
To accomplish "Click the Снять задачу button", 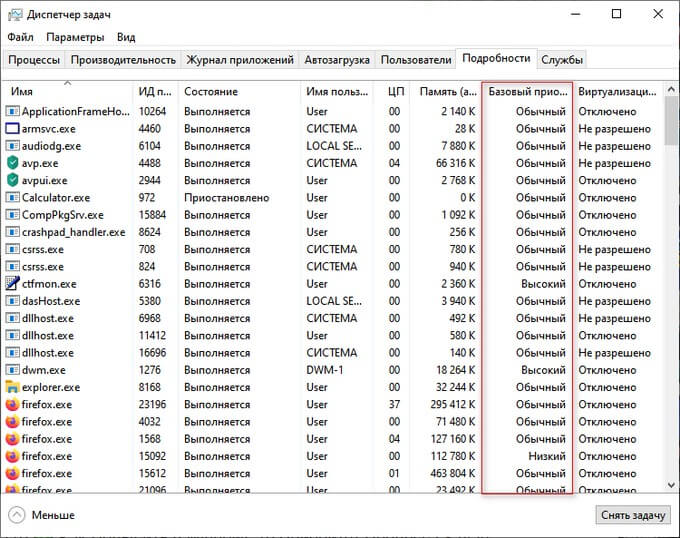I will coord(633,515).
